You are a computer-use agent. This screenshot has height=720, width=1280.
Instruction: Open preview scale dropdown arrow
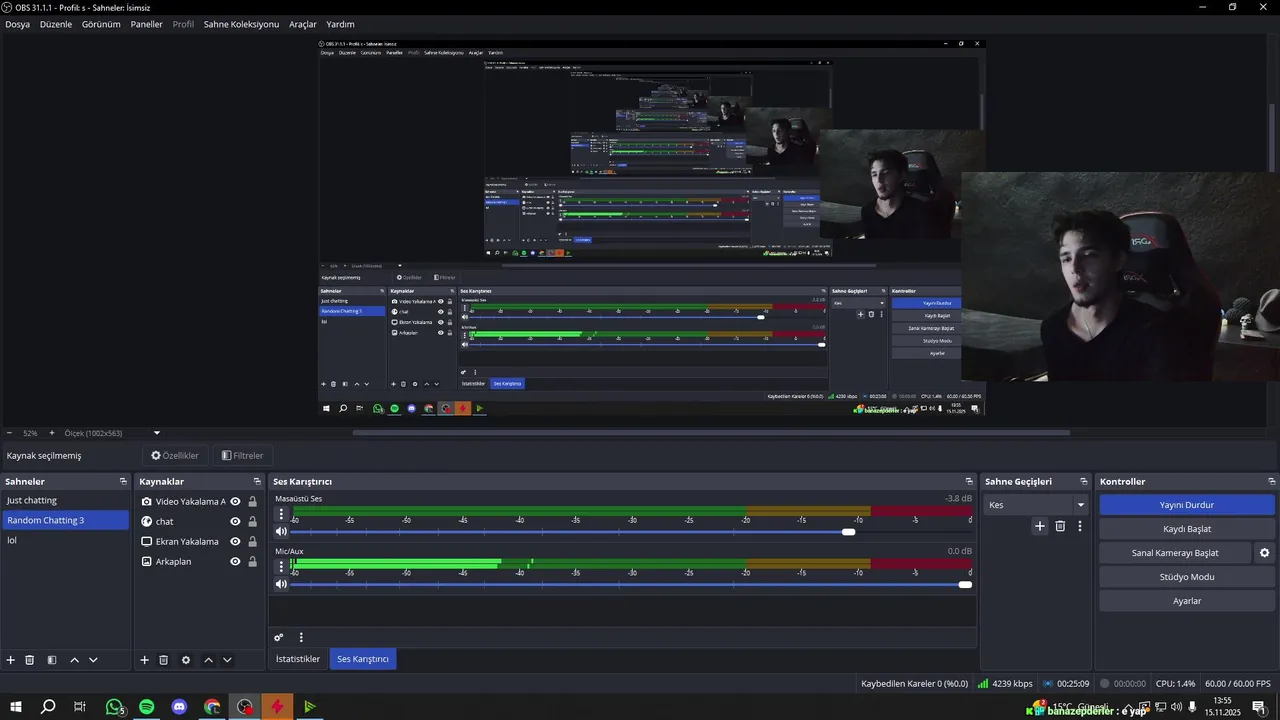click(157, 433)
